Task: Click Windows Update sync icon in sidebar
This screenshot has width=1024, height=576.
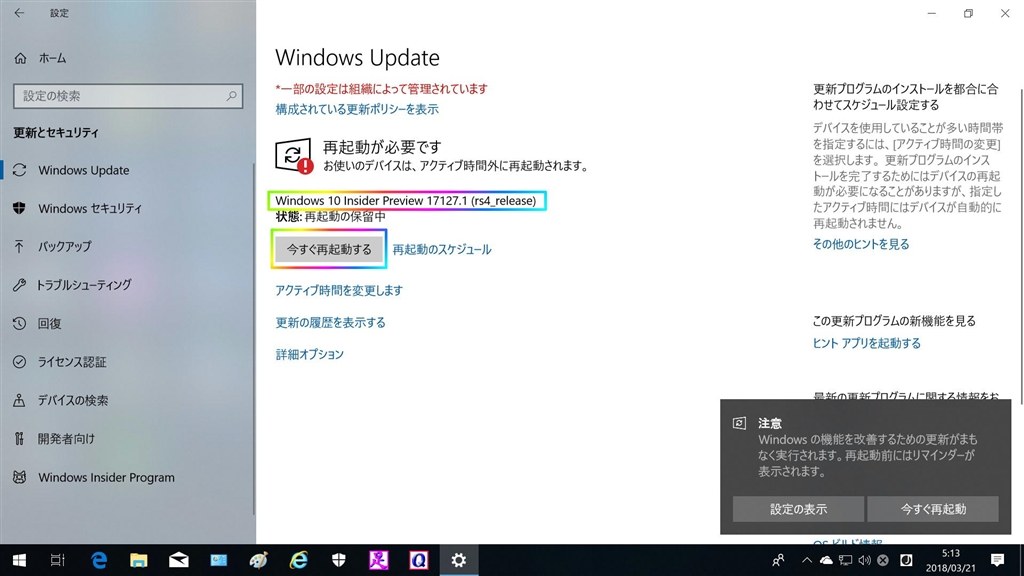Action: 20,170
